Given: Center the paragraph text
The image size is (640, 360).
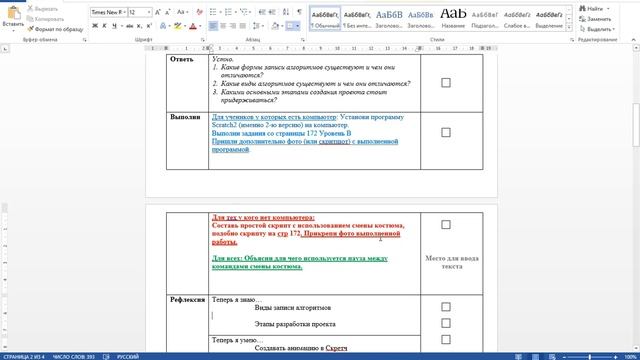Looking at the screenshot, I should (223, 26).
